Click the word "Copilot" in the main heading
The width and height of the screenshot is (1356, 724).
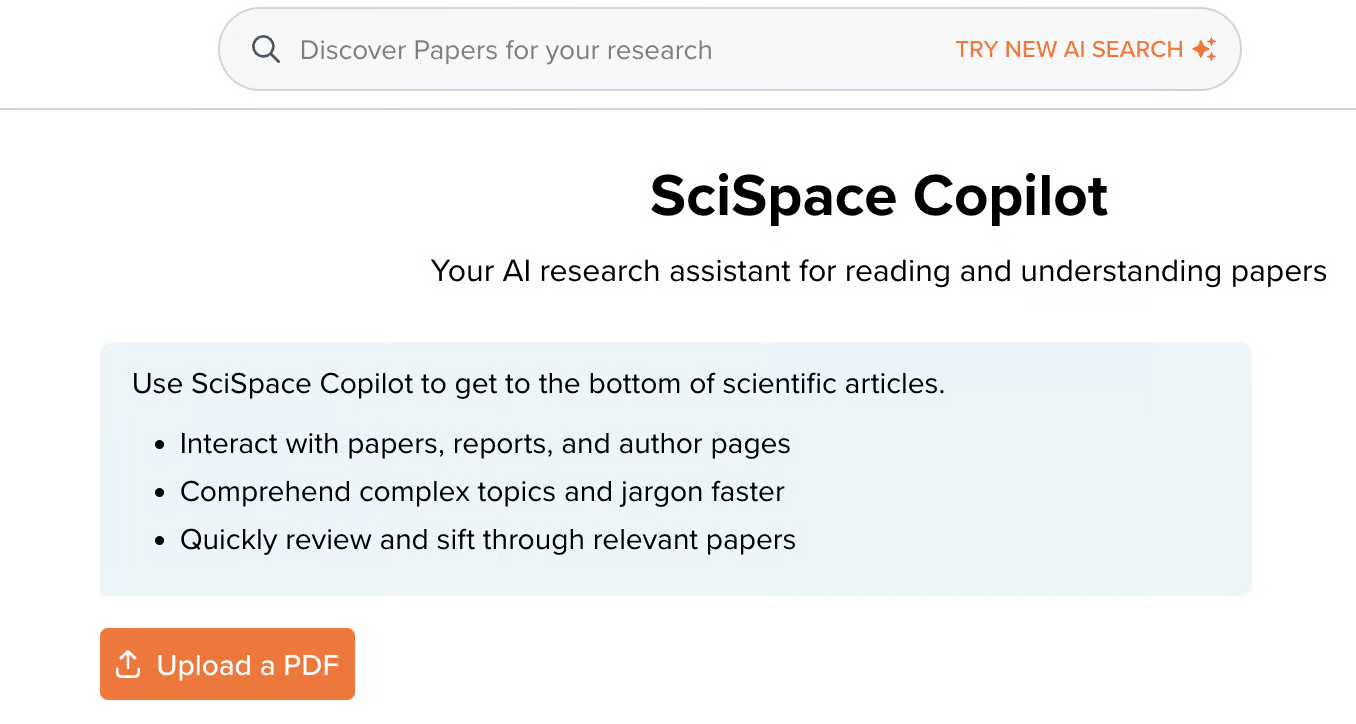[1010, 196]
